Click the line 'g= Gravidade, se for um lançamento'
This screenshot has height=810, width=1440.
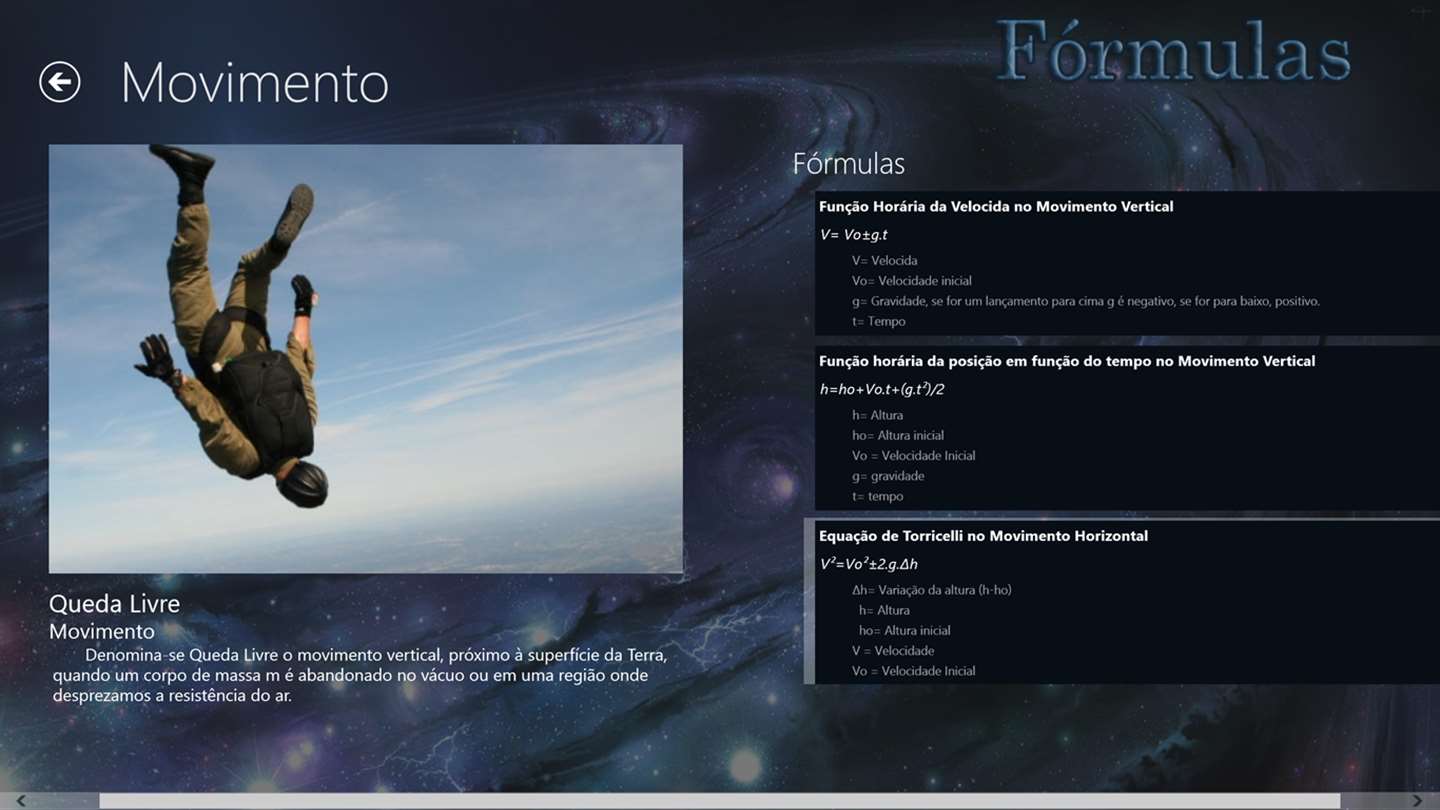(1086, 301)
